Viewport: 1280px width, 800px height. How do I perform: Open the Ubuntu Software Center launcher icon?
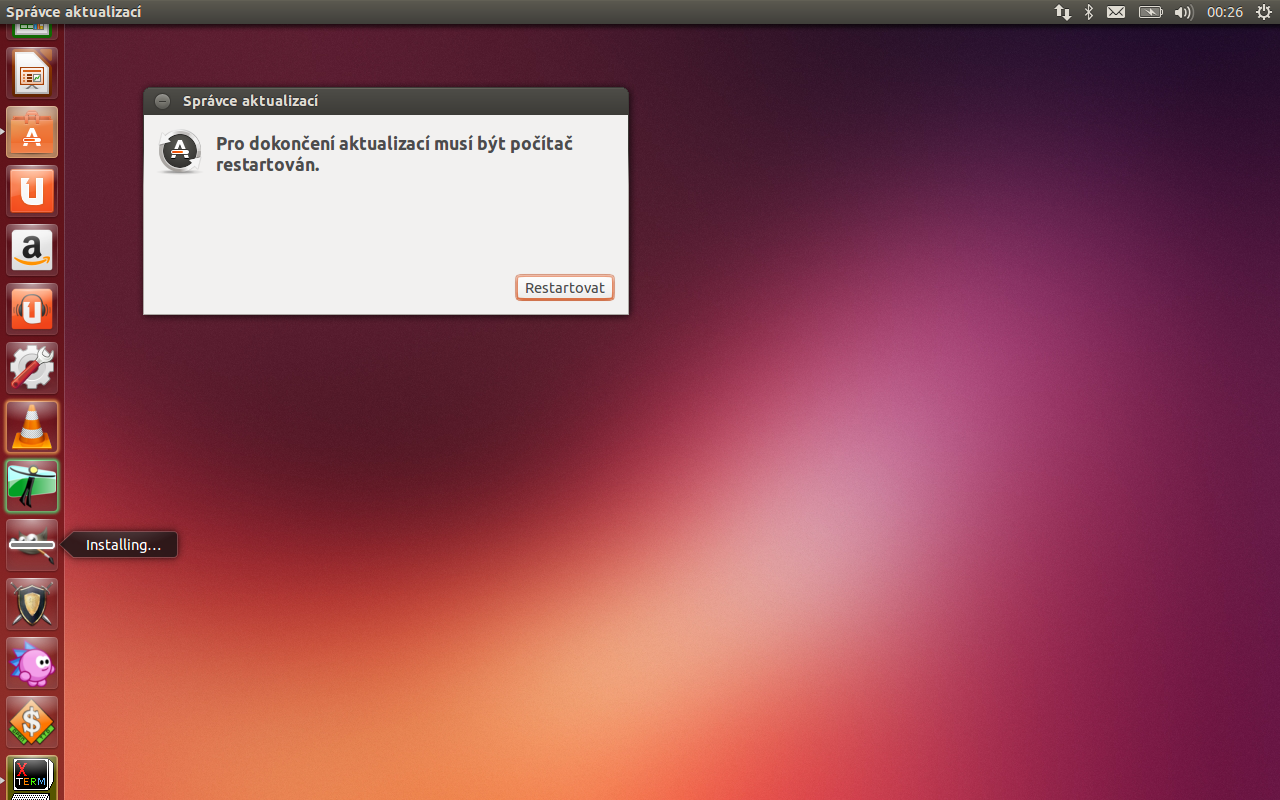click(x=32, y=132)
